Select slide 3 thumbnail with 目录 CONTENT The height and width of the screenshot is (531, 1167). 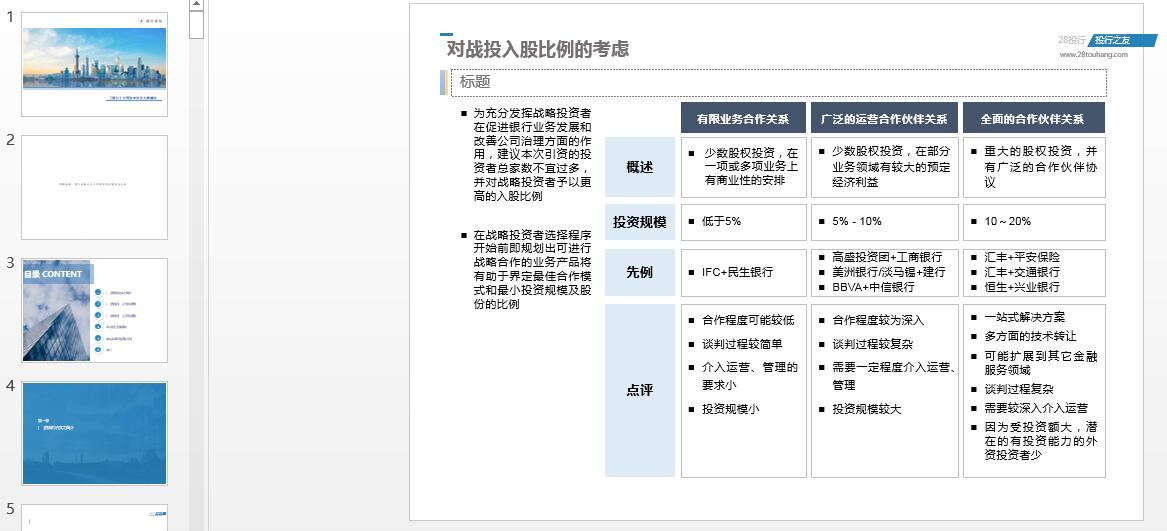95,310
